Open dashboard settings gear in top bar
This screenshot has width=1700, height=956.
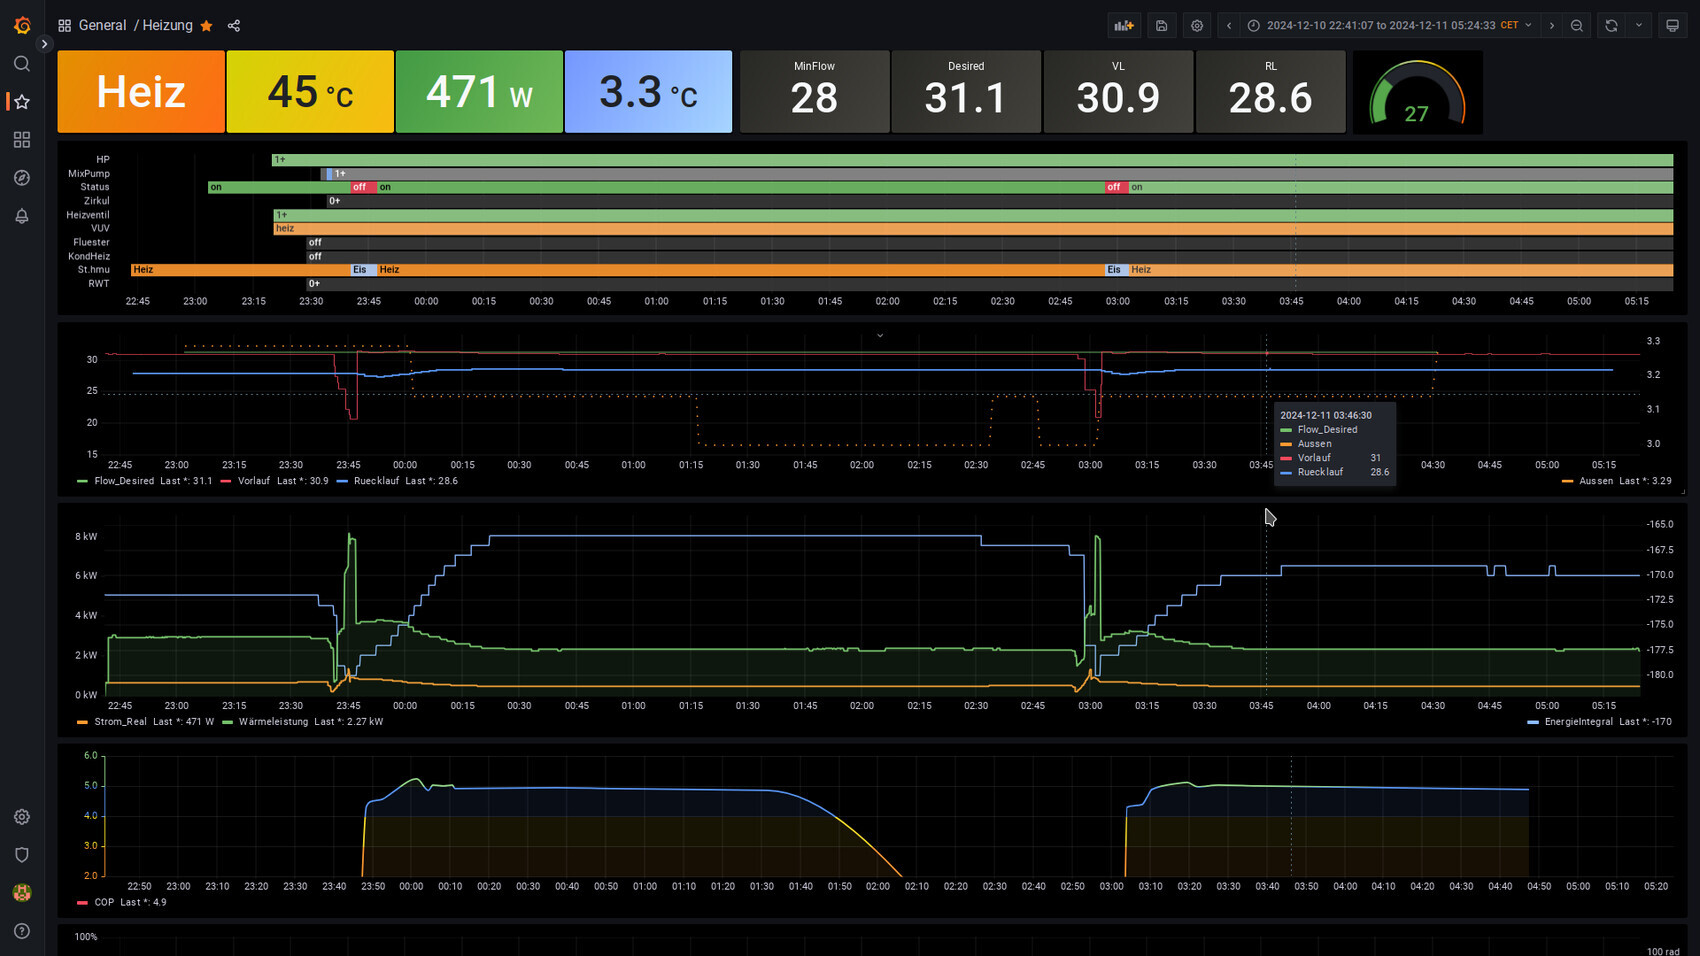coord(1197,26)
